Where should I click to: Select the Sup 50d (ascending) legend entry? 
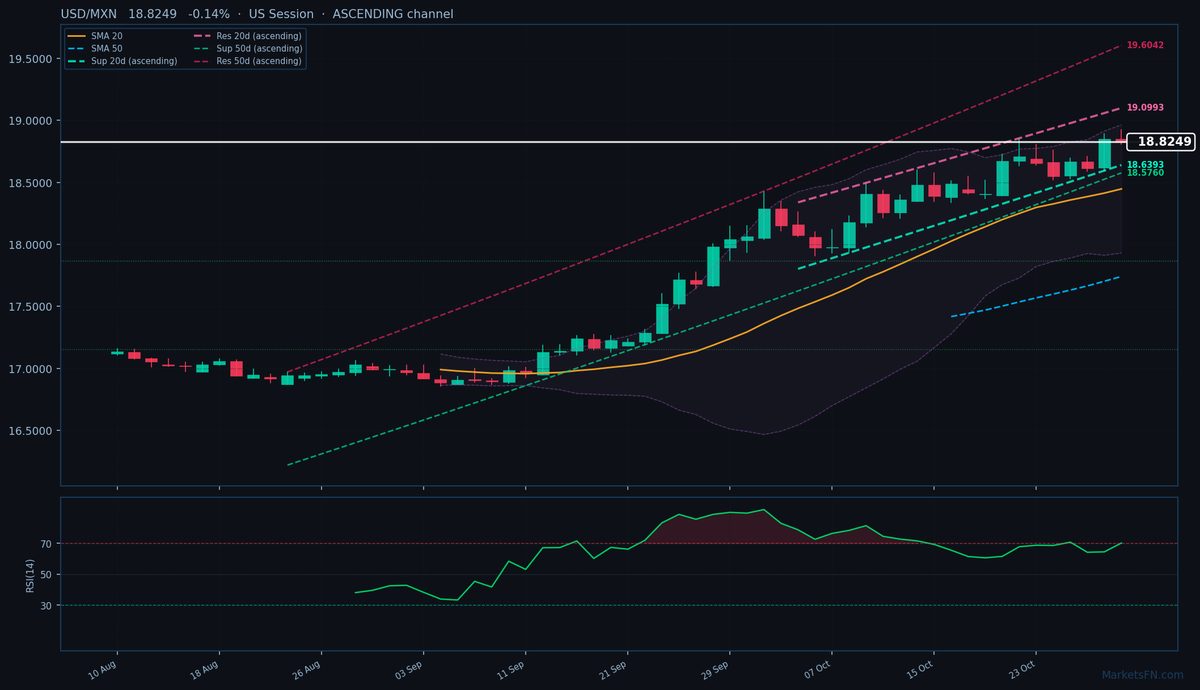coord(248,48)
